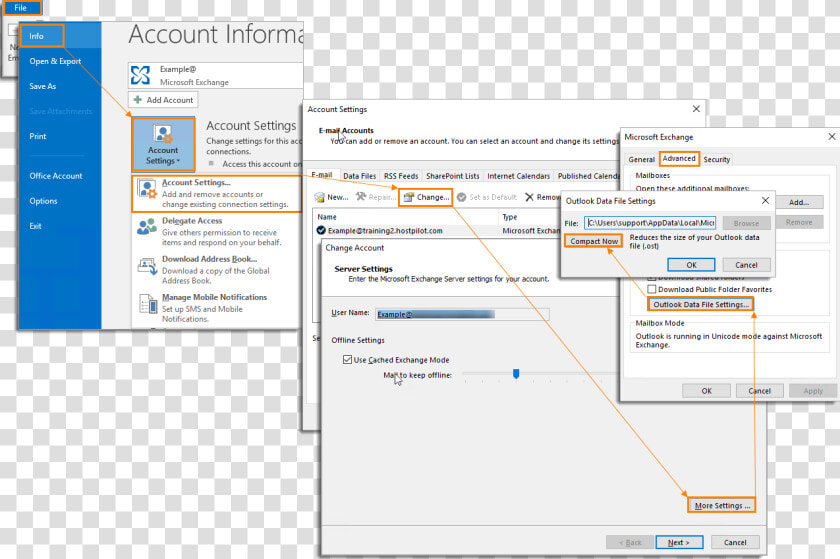
Task: Click Cancel in Outlook Data File Settings
Action: [x=746, y=265]
